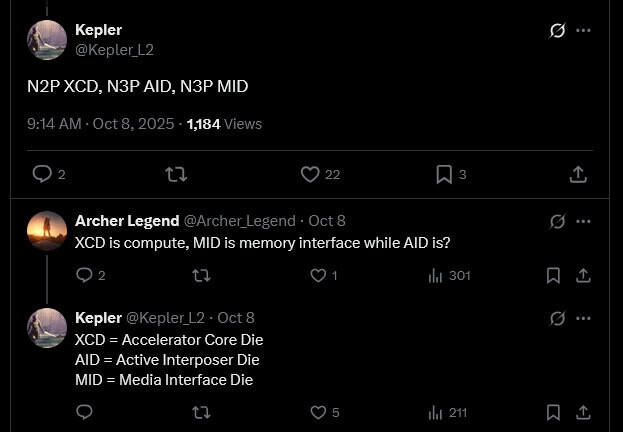Open @Kepler_L2 handle on main post
The image size is (623, 432).
pyautogui.click(x=114, y=49)
